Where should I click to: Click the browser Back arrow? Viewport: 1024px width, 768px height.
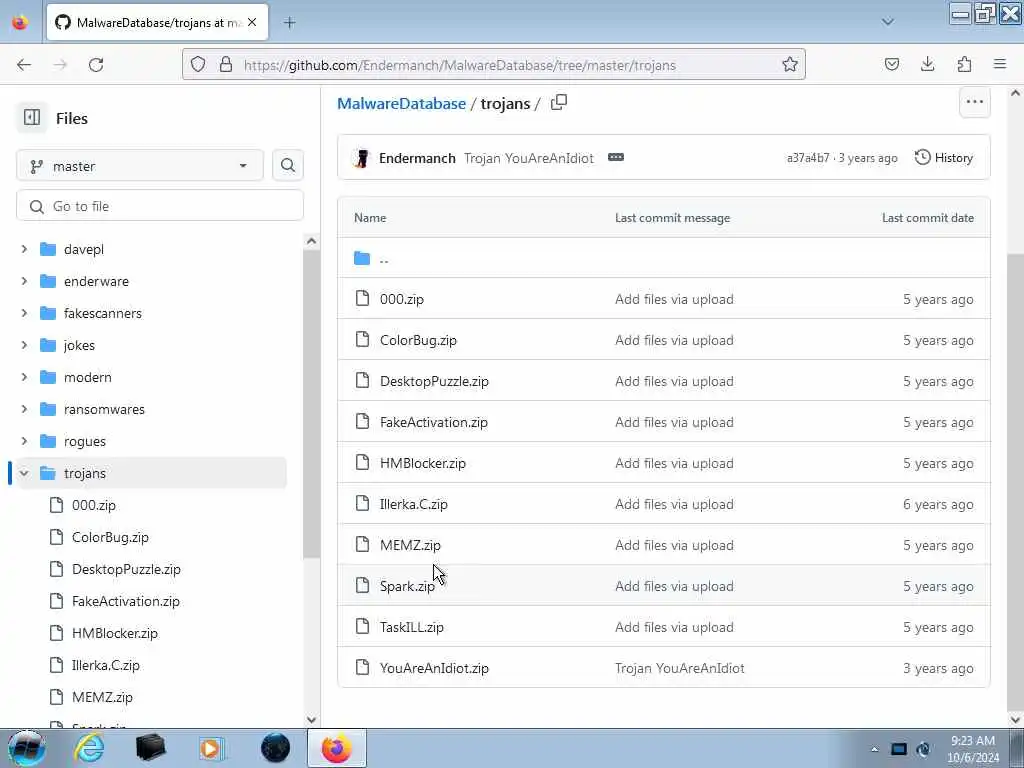coord(24,65)
